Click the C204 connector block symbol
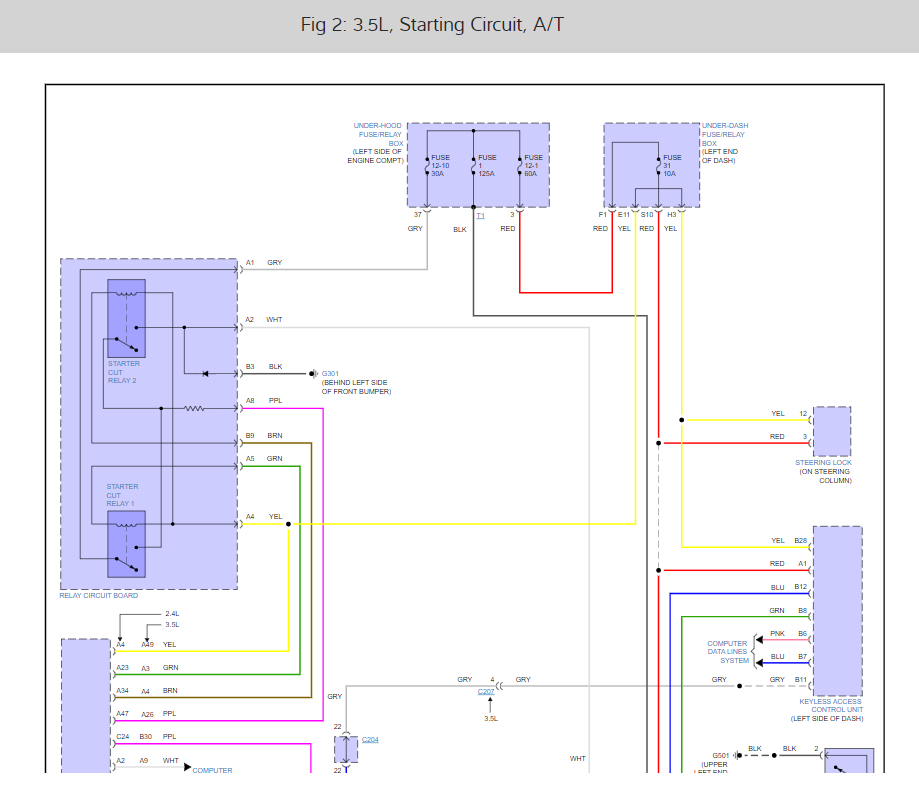 point(346,750)
